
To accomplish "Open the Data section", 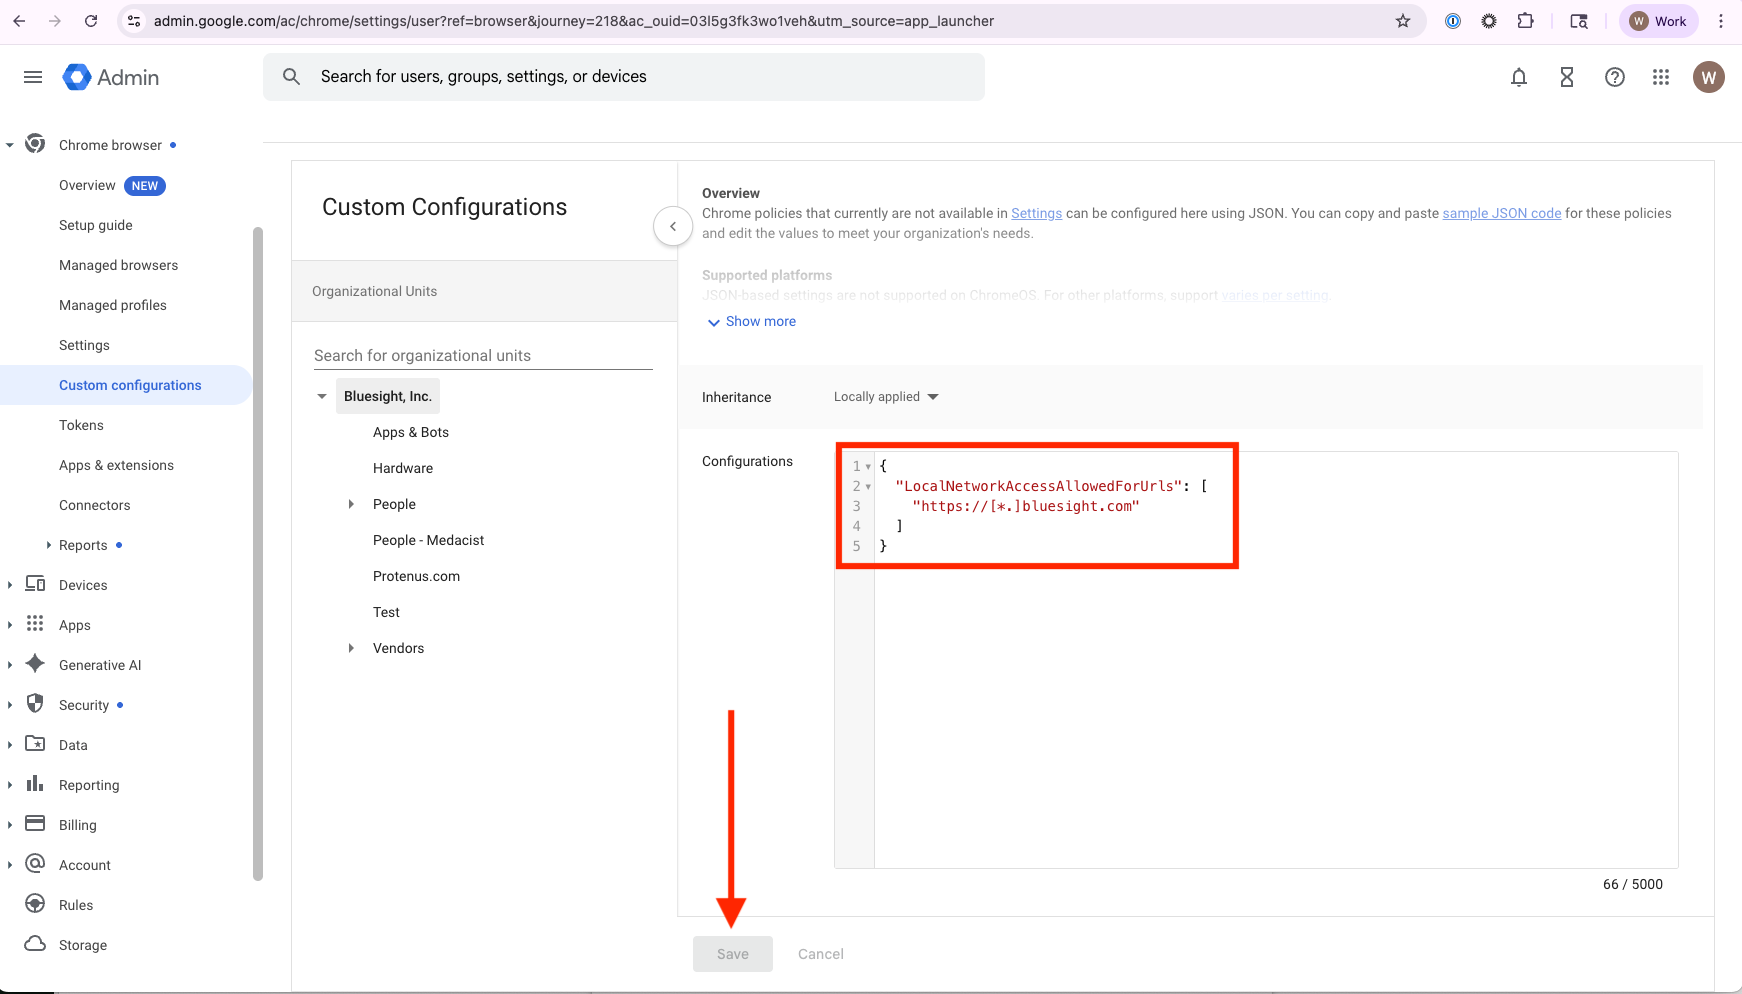I will [73, 745].
